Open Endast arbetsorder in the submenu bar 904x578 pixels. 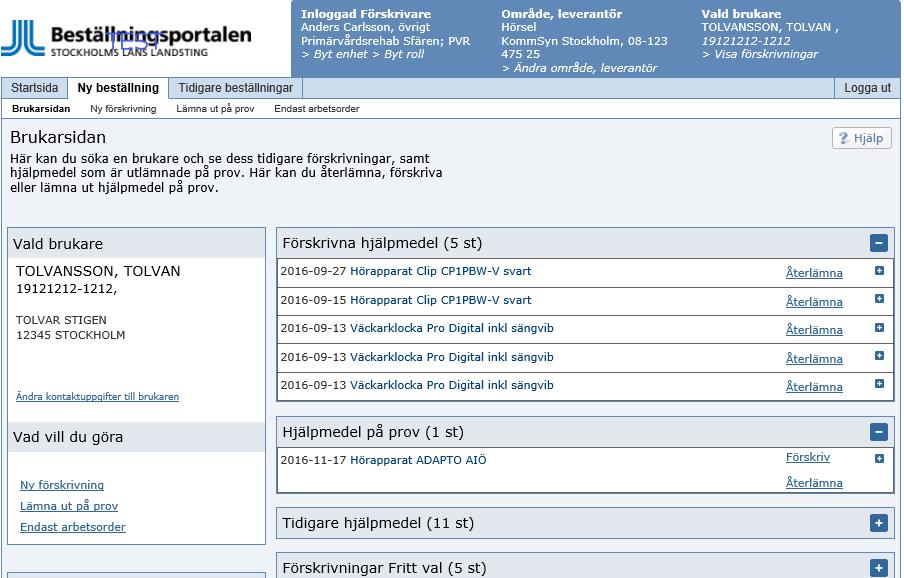click(x=317, y=109)
